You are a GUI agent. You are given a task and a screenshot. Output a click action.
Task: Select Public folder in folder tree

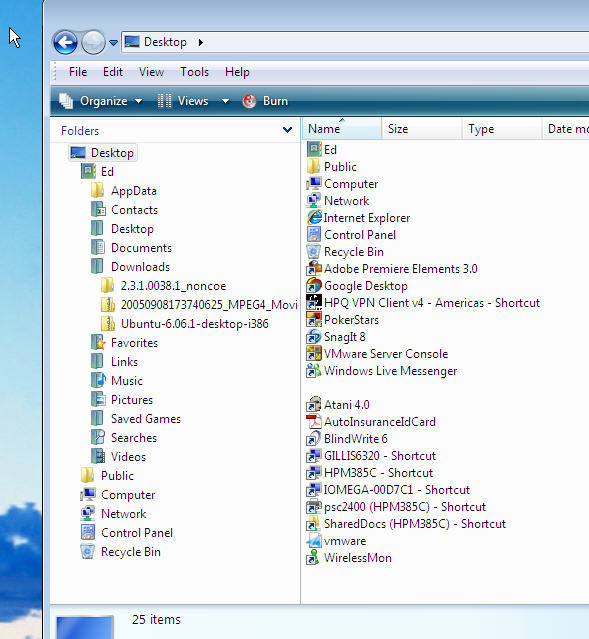coord(107,476)
